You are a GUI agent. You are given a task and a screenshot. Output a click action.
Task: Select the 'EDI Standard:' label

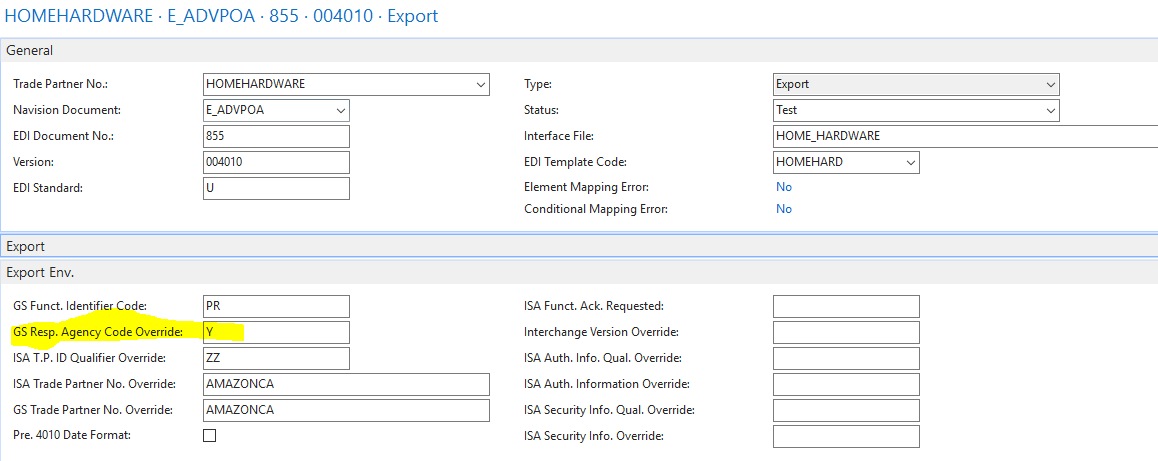point(48,188)
